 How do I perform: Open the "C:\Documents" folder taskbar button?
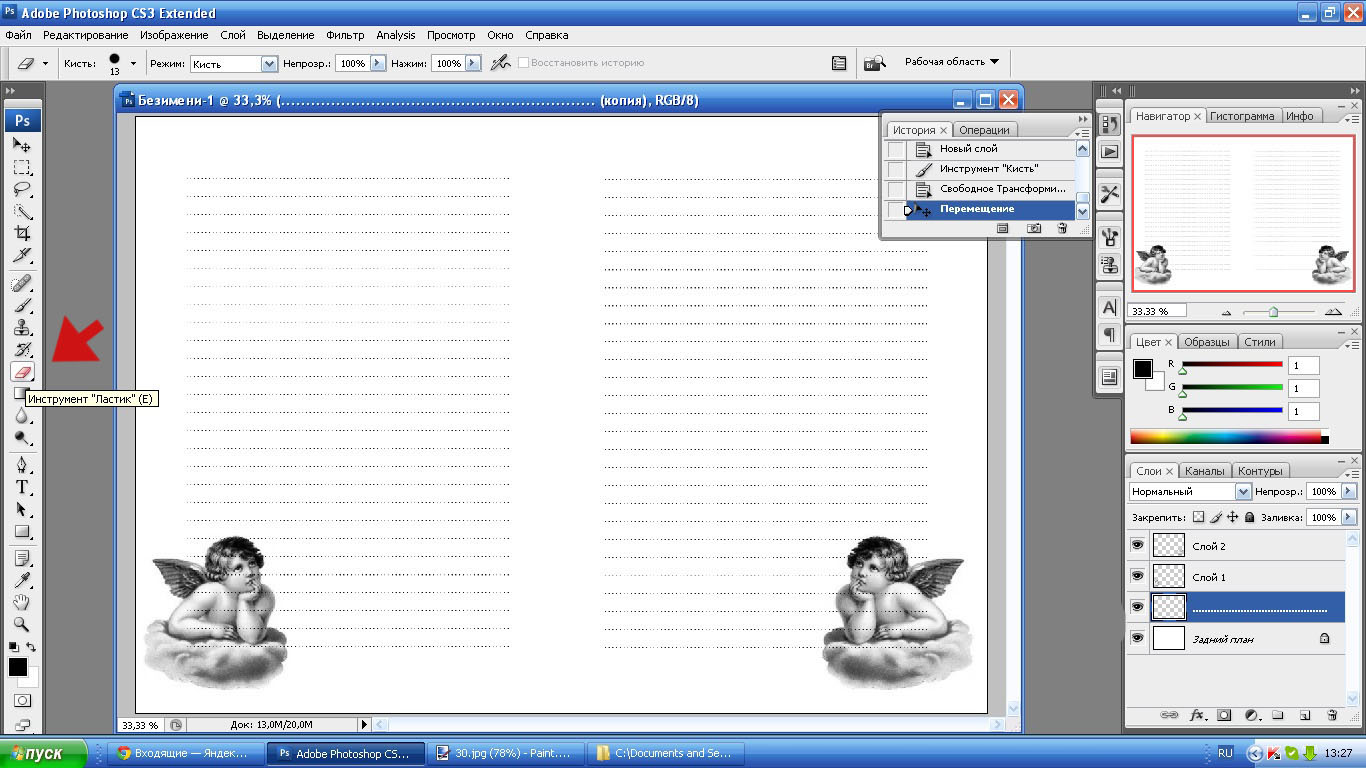click(664, 753)
